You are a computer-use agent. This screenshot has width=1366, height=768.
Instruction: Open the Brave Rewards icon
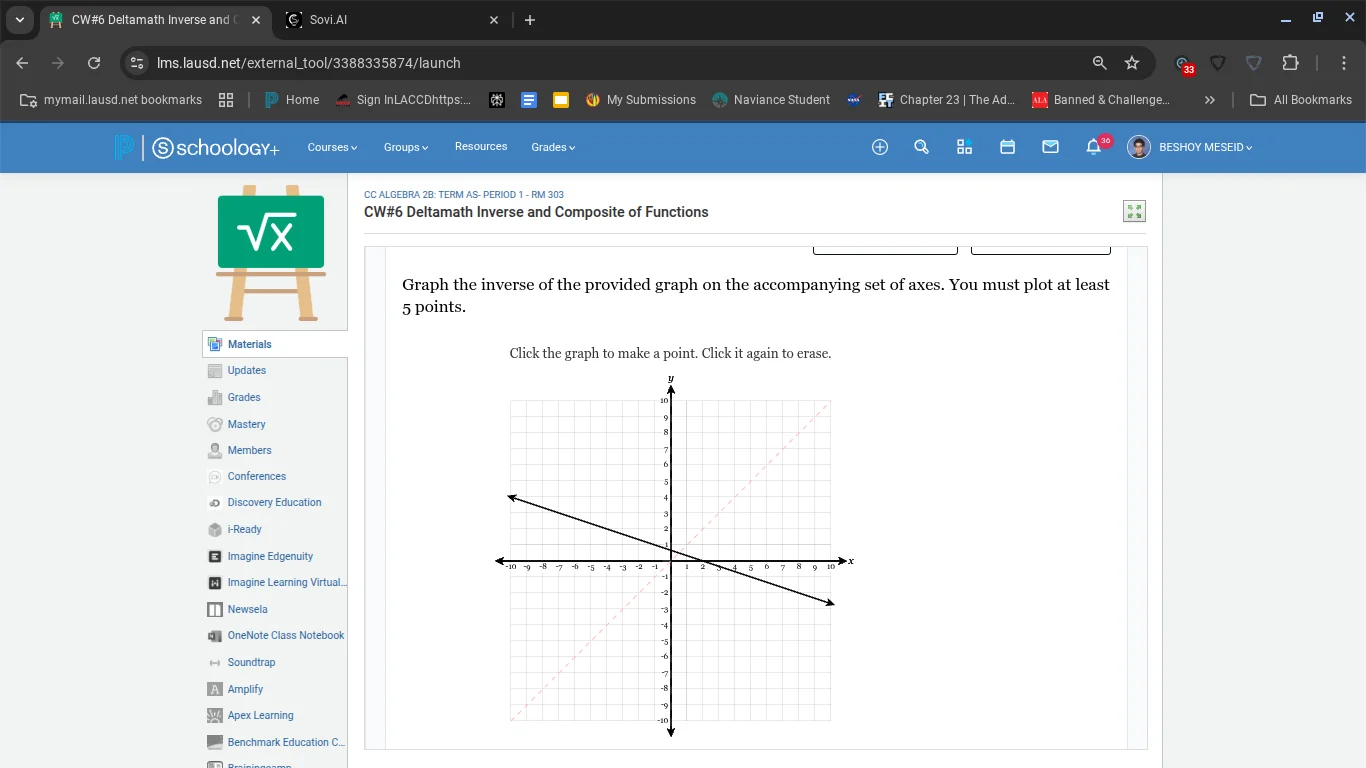(1183, 62)
